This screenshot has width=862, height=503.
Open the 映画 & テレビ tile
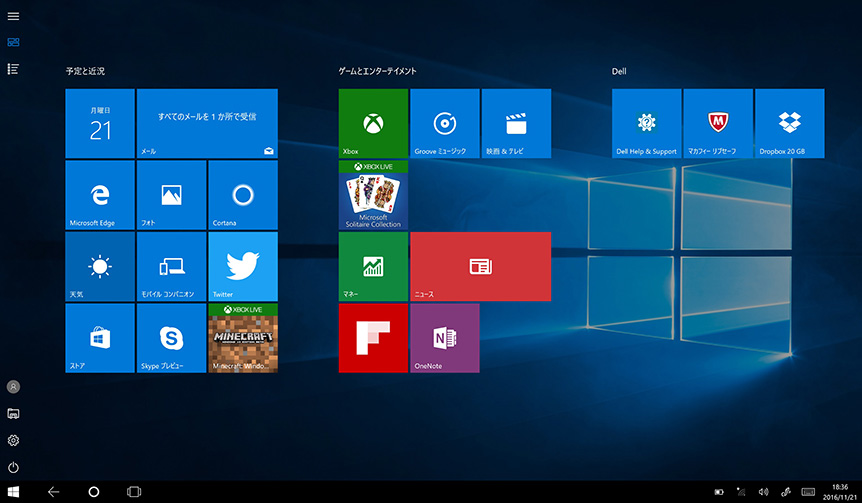pyautogui.click(x=516, y=123)
